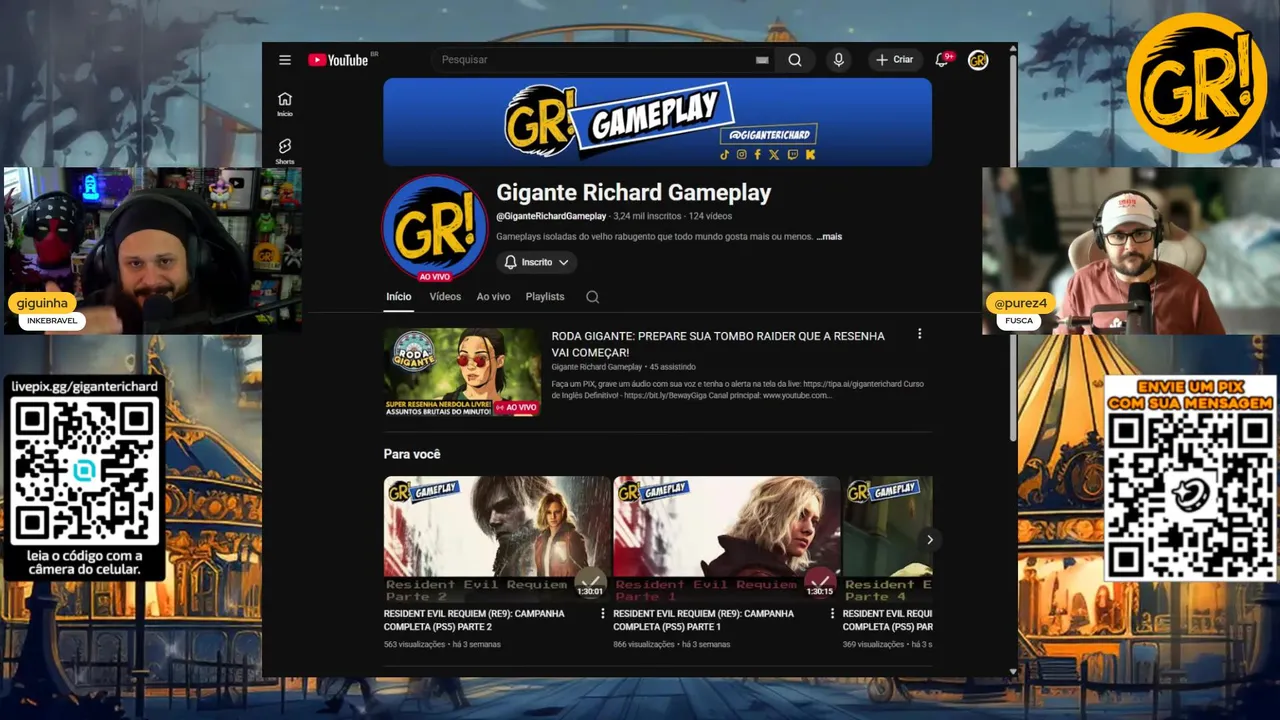Viewport: 1280px width, 720px height.
Task: Open options menu for the Roda Gigante live video
Action: (920, 334)
